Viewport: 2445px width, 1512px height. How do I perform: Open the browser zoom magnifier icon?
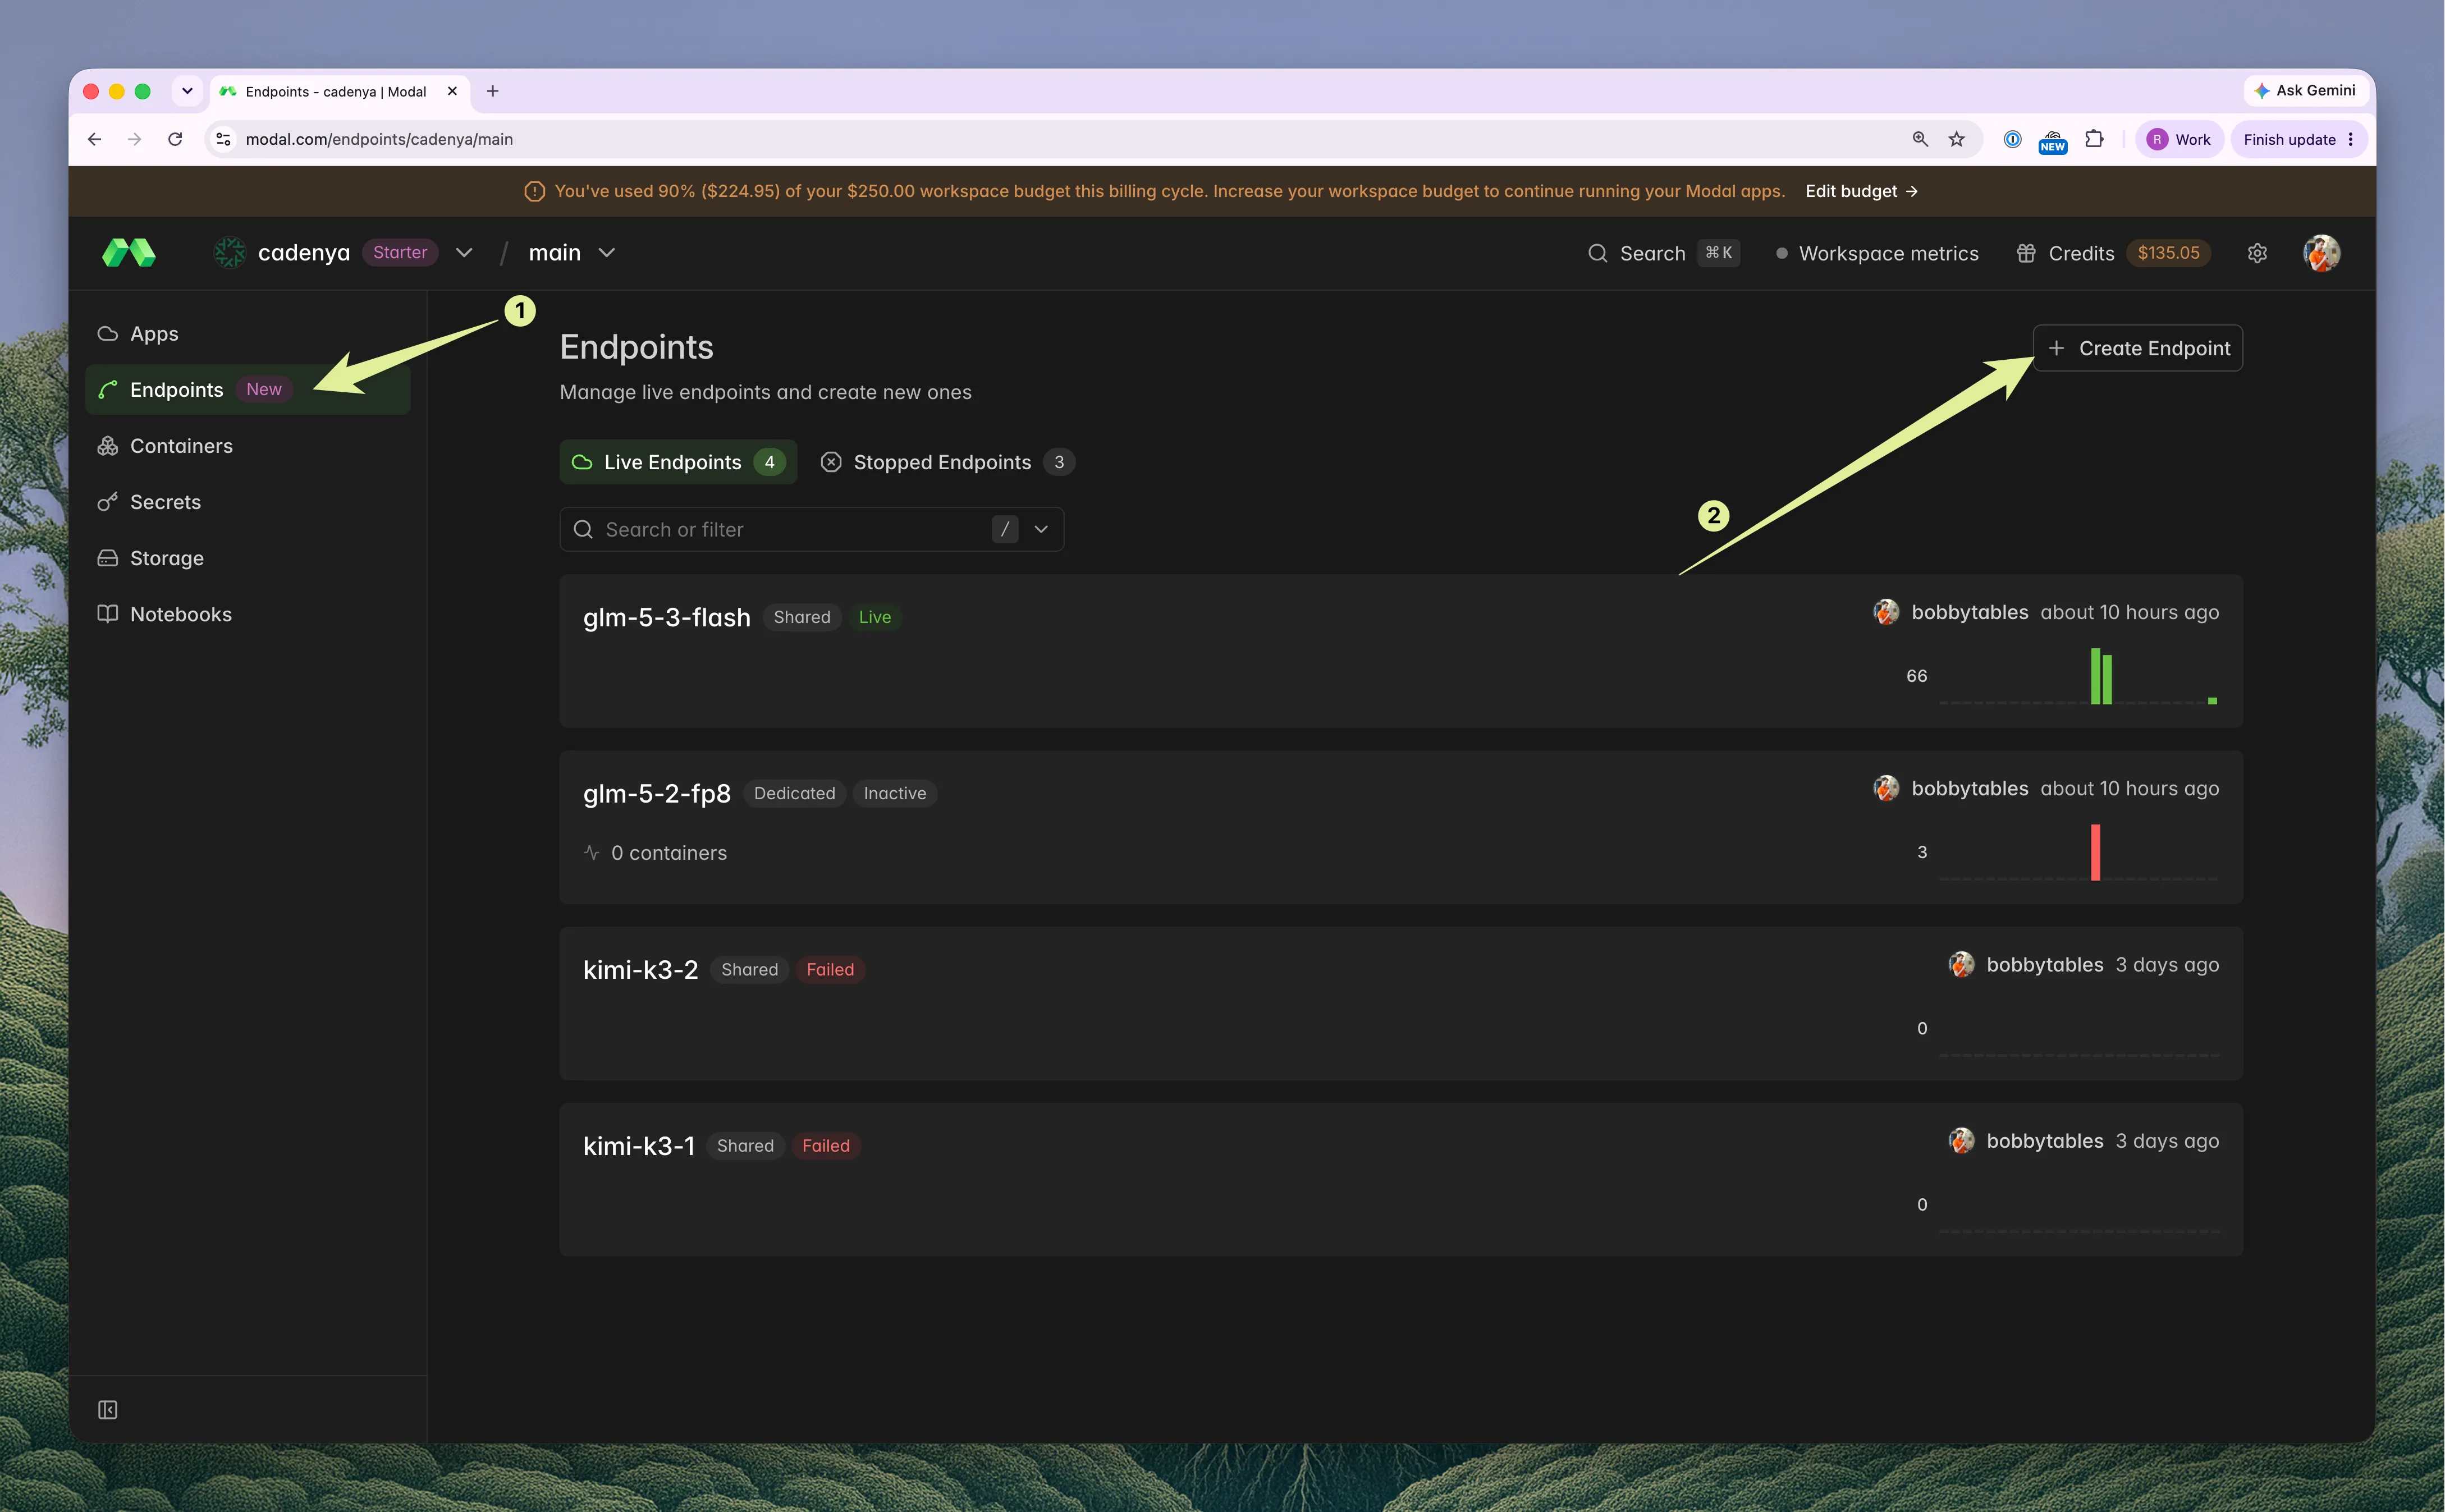pyautogui.click(x=1920, y=139)
